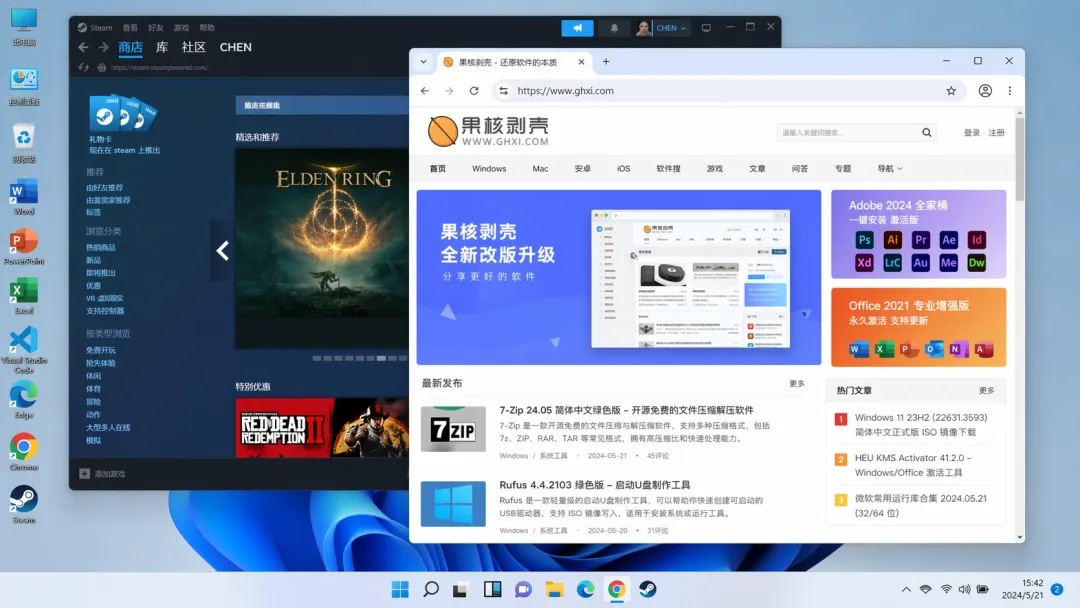Show hidden system tray icons chevron
The width and height of the screenshot is (1080, 608).
click(x=906, y=589)
